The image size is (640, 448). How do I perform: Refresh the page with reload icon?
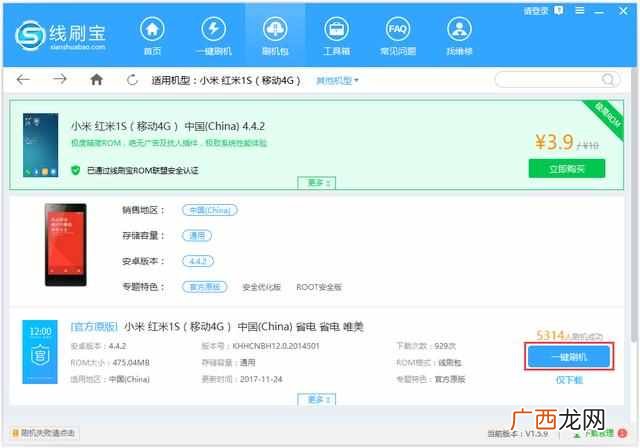pos(132,80)
